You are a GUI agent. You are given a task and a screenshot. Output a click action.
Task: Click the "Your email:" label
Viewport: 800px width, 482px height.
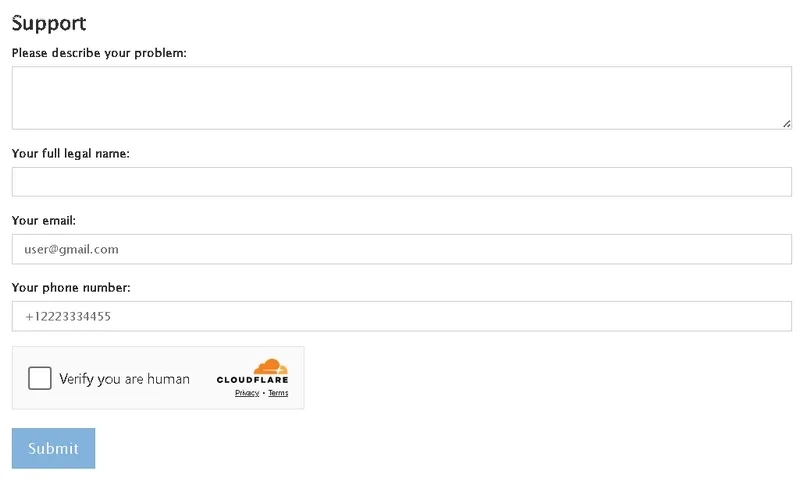click(x=44, y=220)
